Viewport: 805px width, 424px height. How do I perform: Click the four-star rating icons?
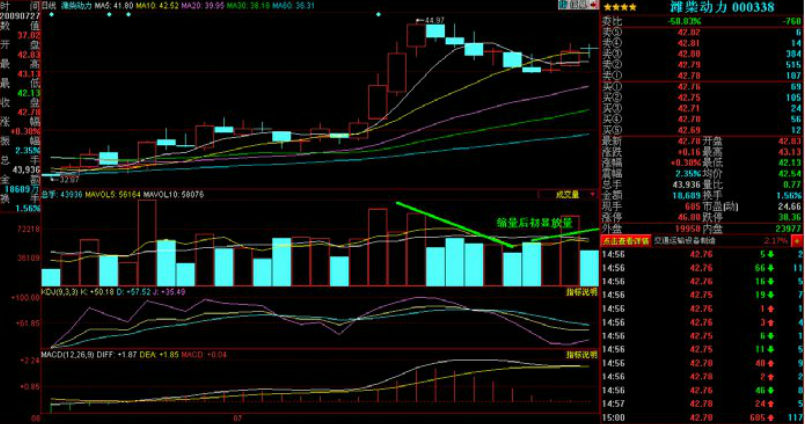[620, 8]
